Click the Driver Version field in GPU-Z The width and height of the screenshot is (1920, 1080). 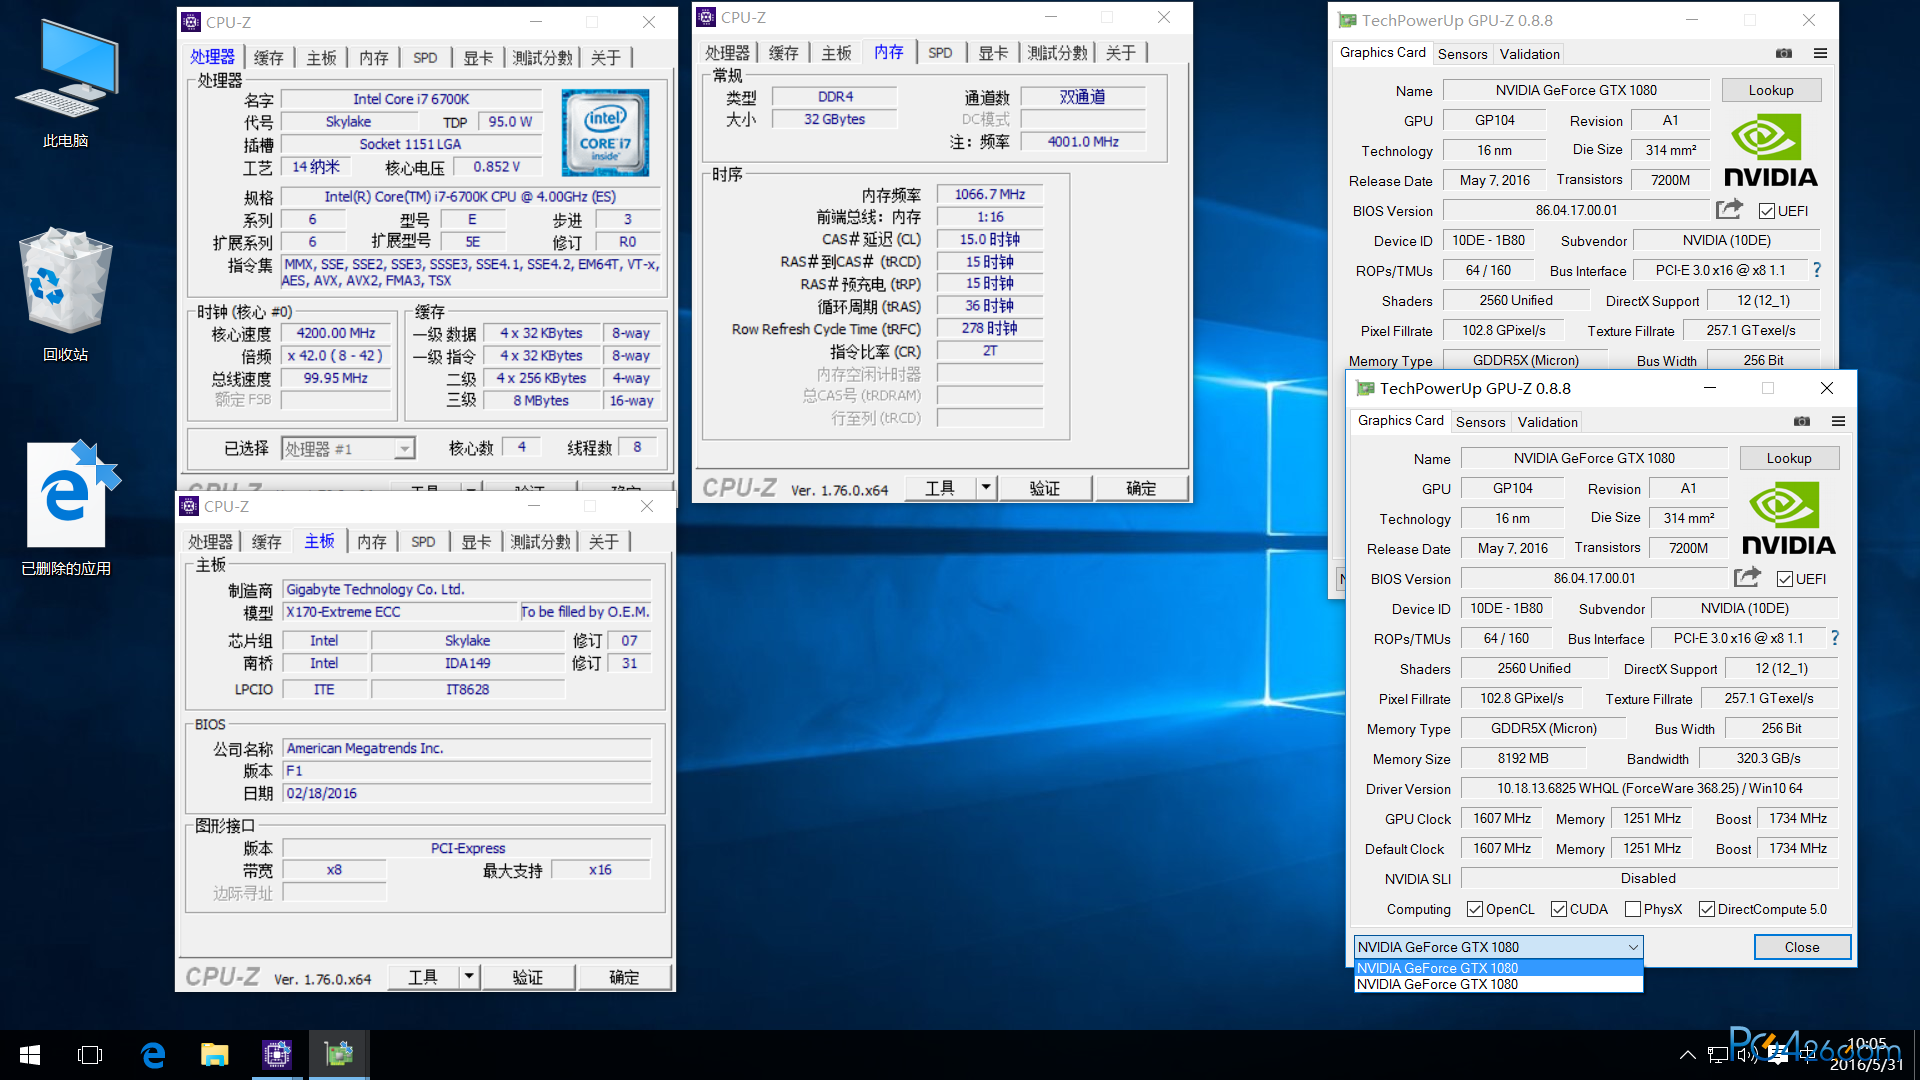click(x=1649, y=788)
